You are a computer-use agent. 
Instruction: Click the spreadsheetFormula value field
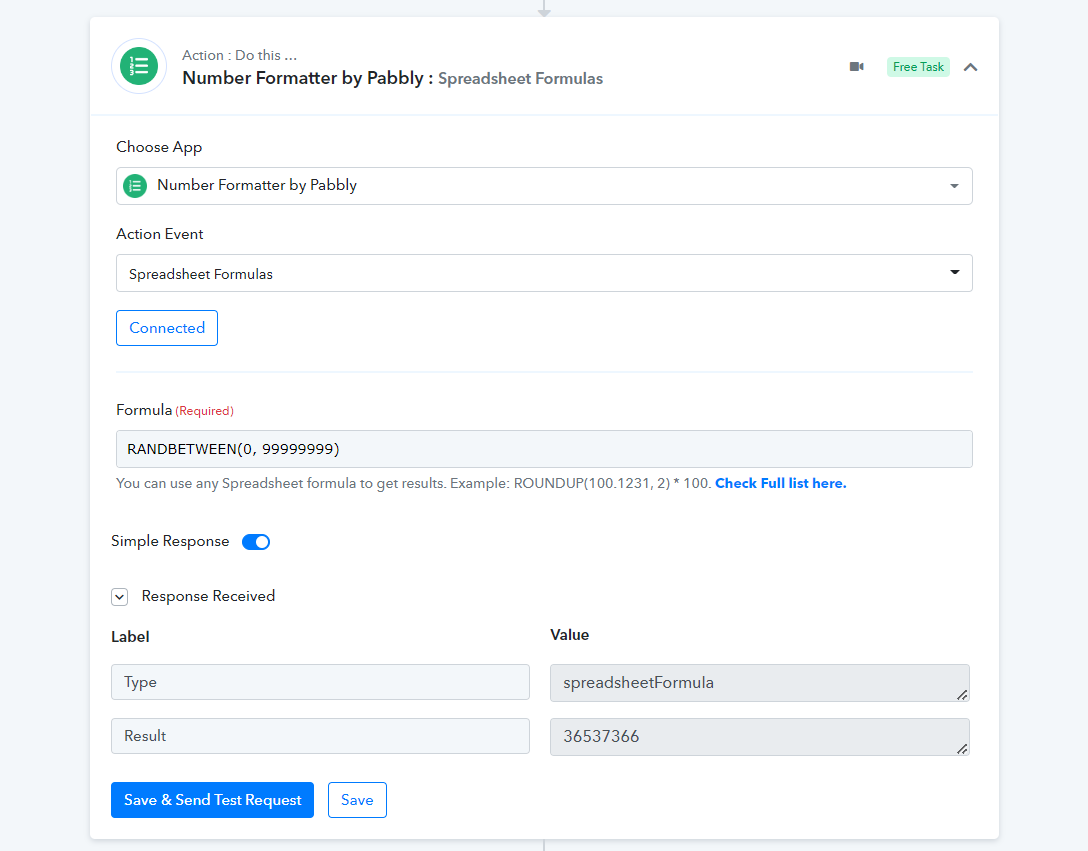click(x=760, y=683)
